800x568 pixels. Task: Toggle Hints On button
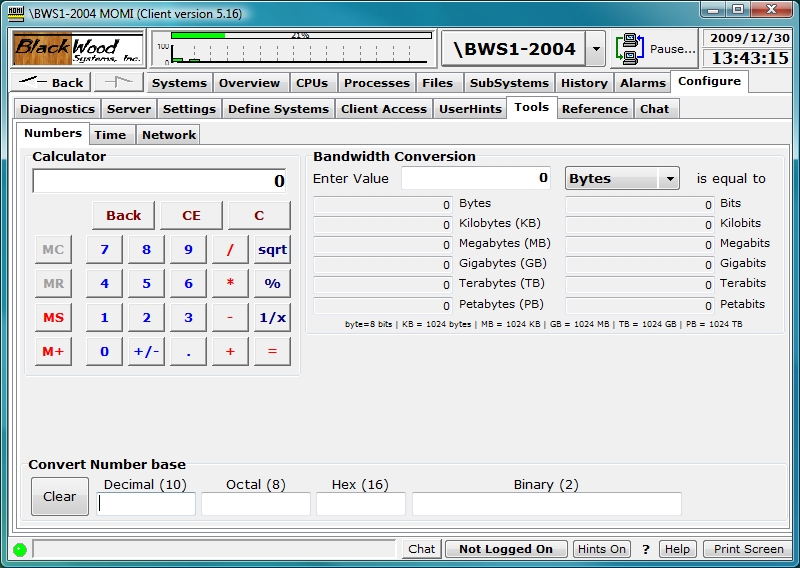pos(602,549)
